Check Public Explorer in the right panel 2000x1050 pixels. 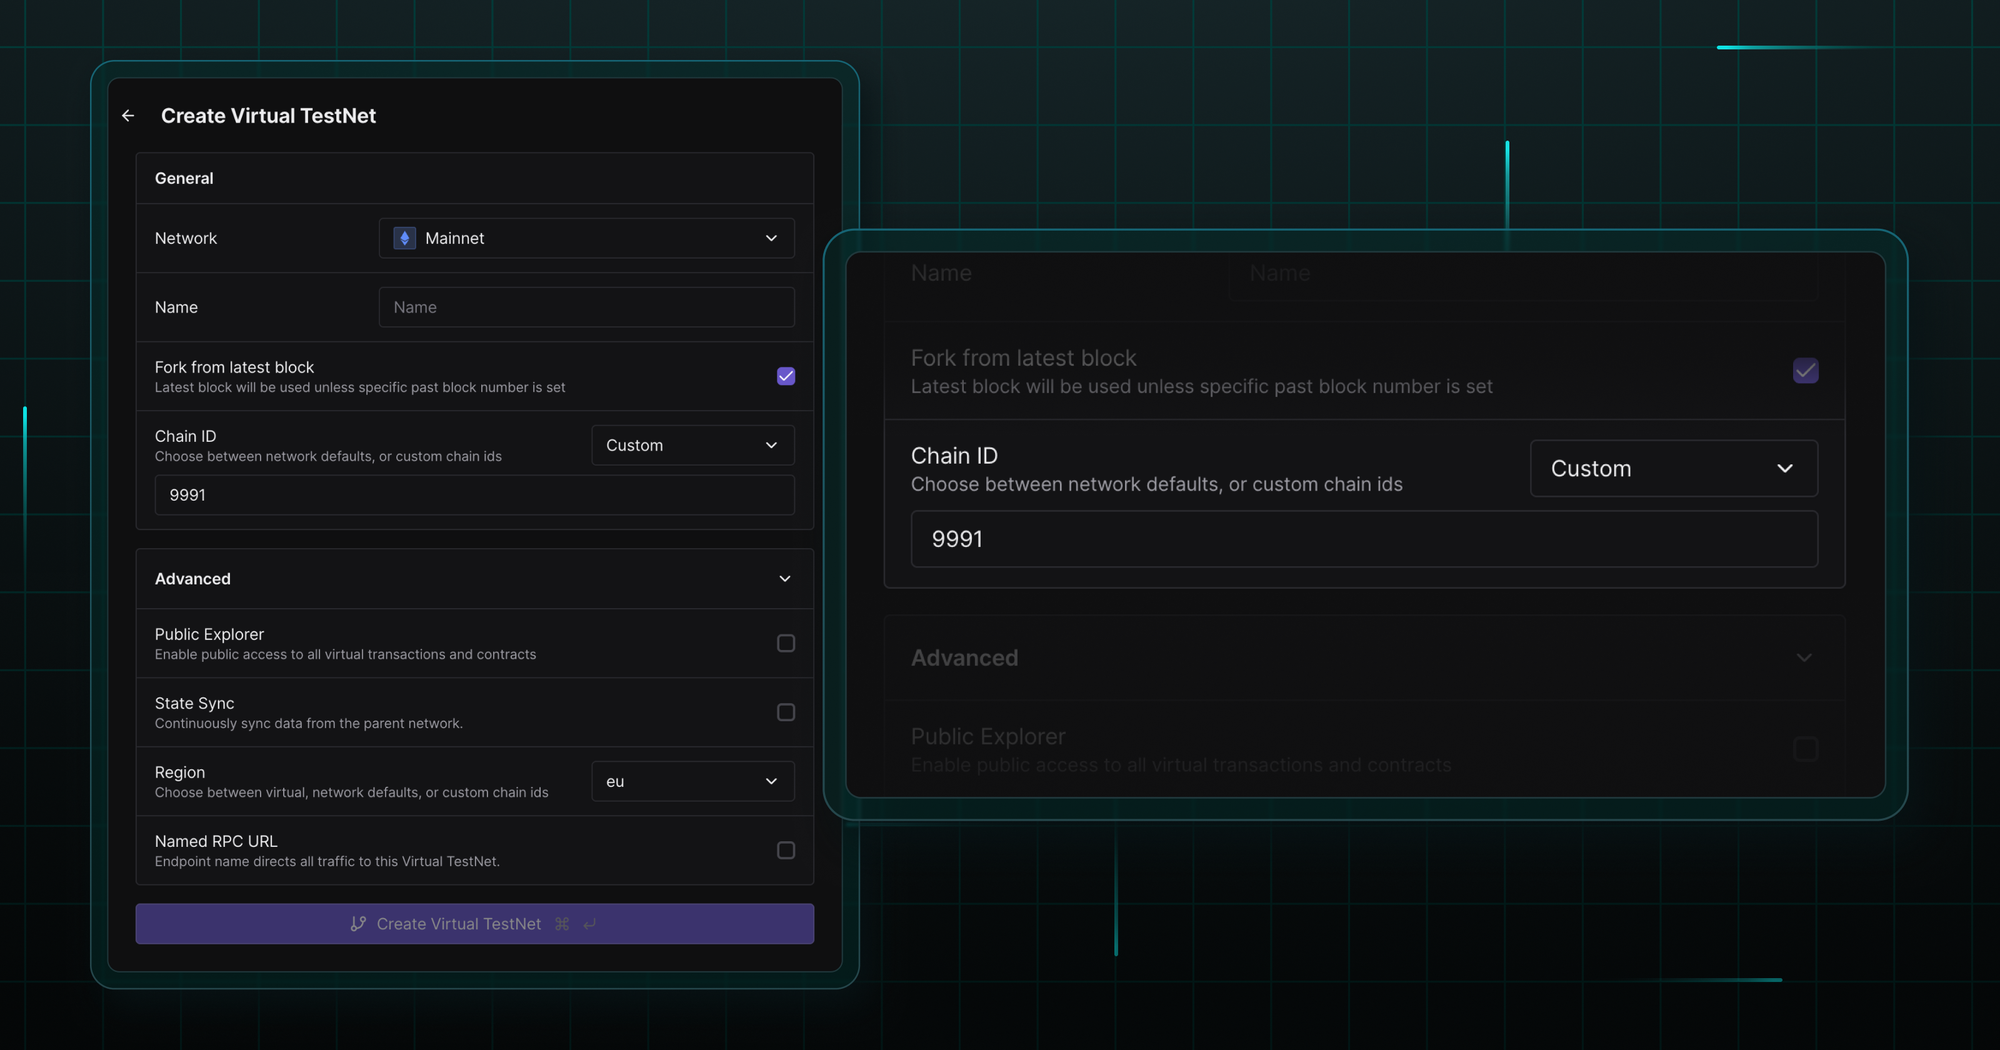coord(1804,748)
